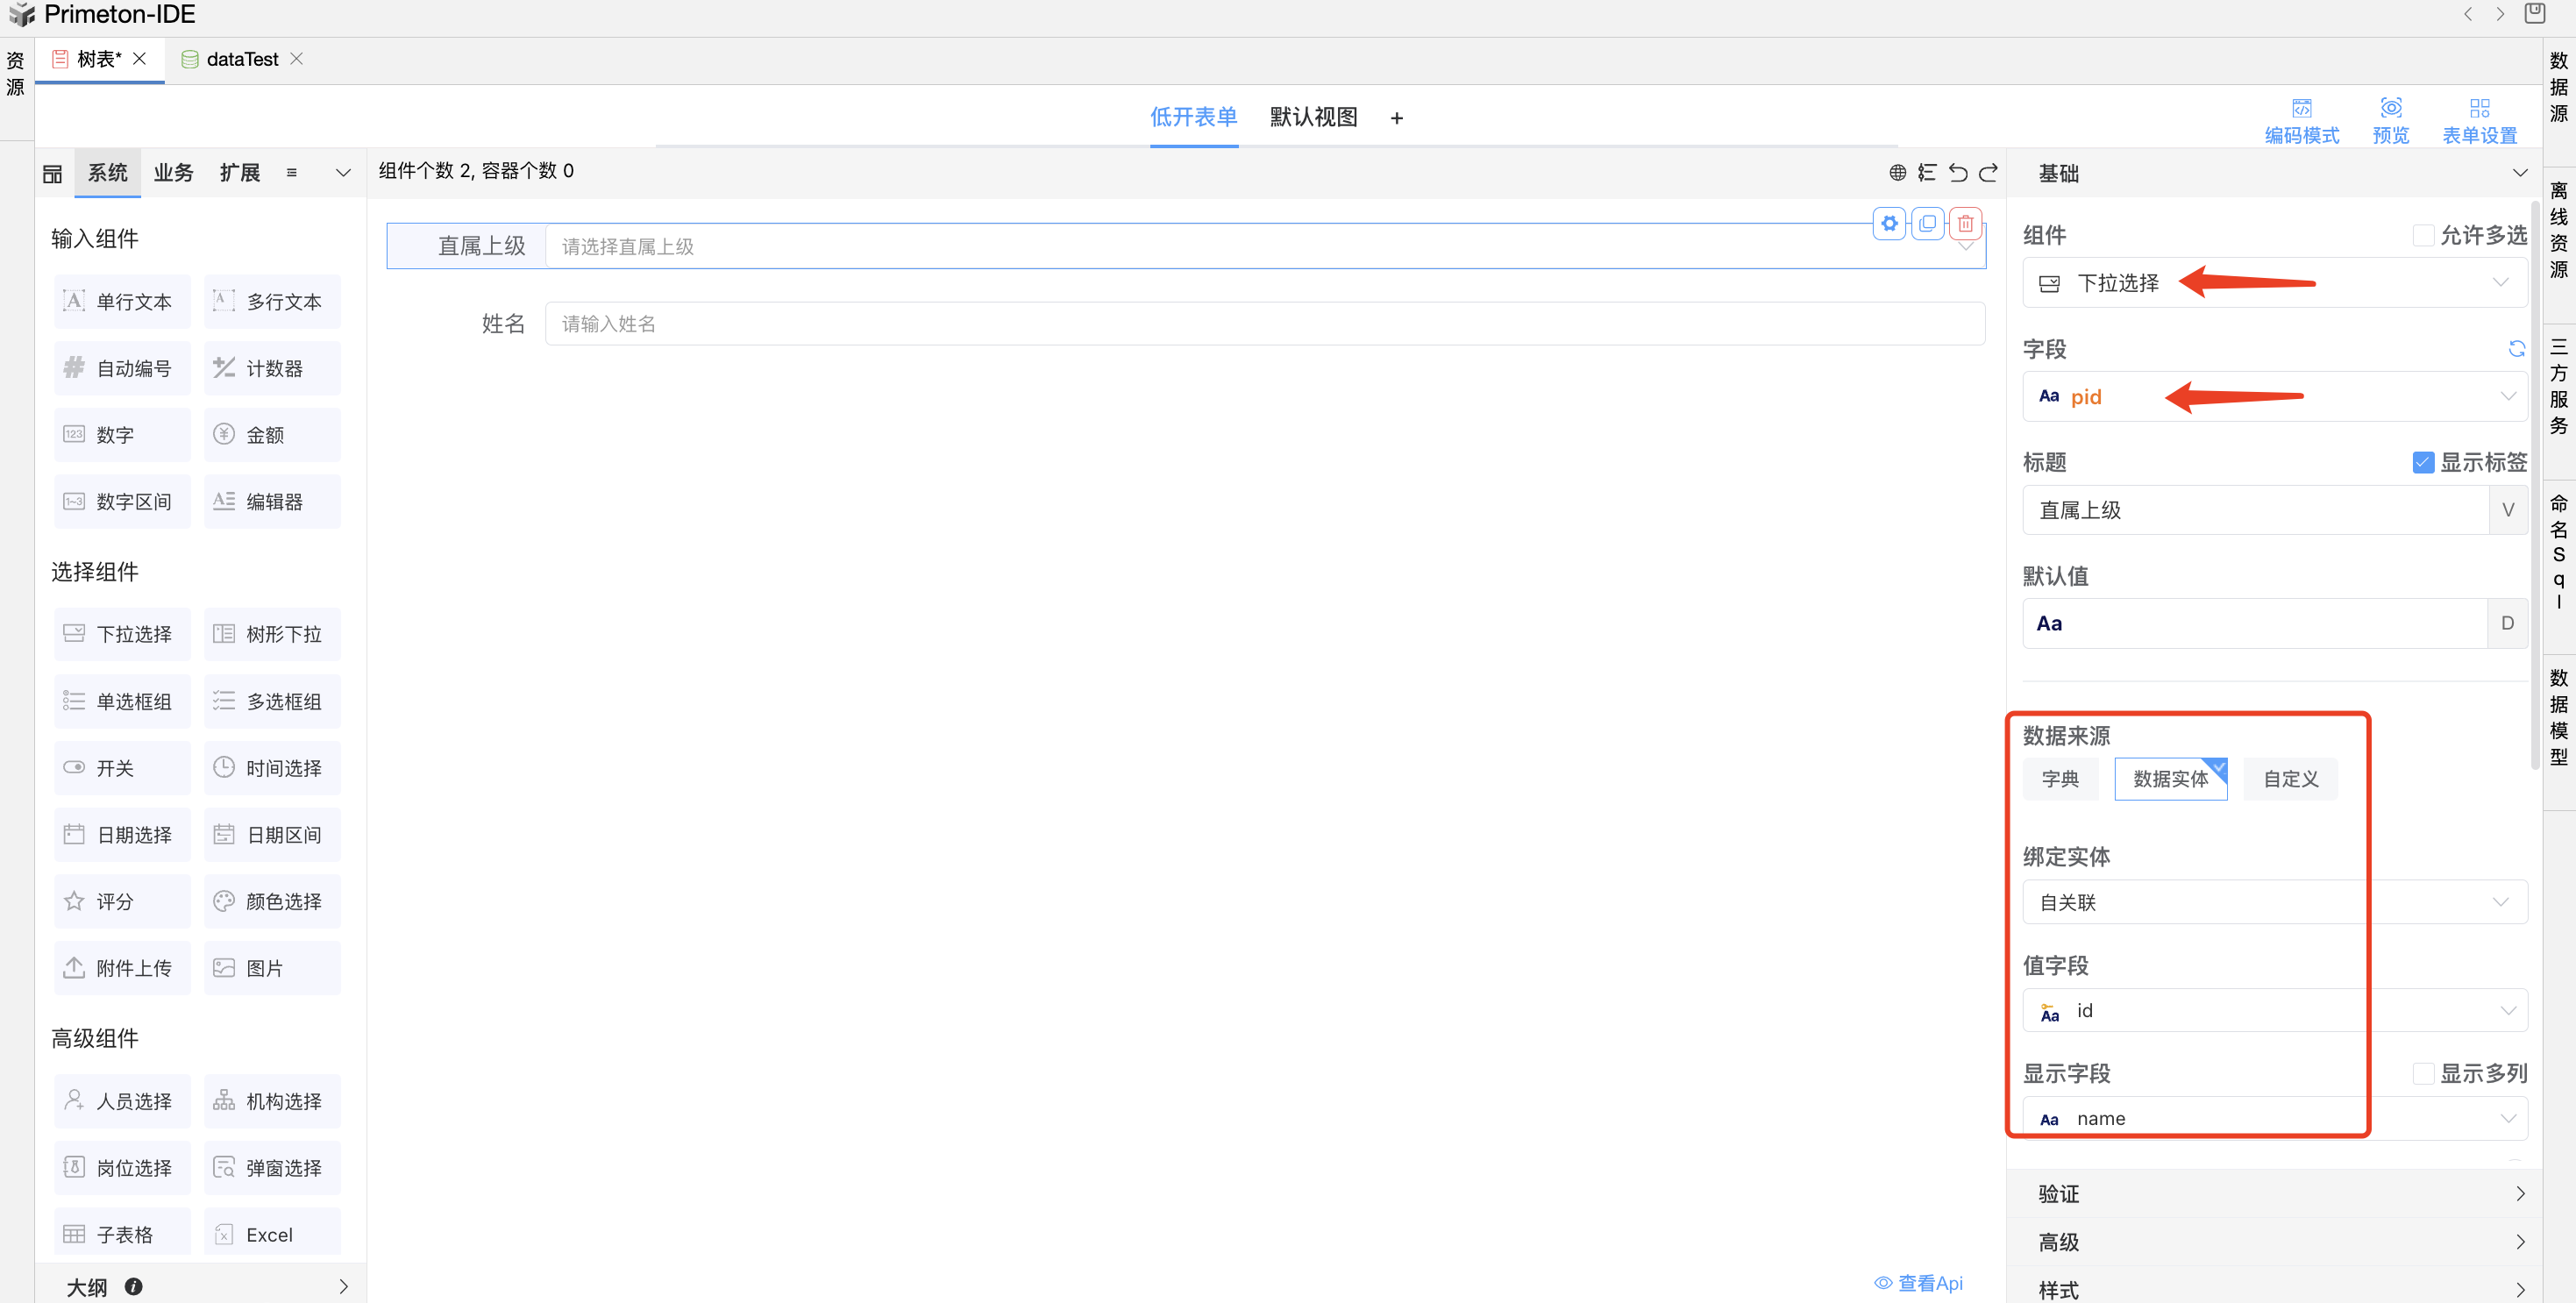Image resolution: width=2576 pixels, height=1303 pixels.
Task: Copy the selected 直属上级 component
Action: click(1927, 223)
